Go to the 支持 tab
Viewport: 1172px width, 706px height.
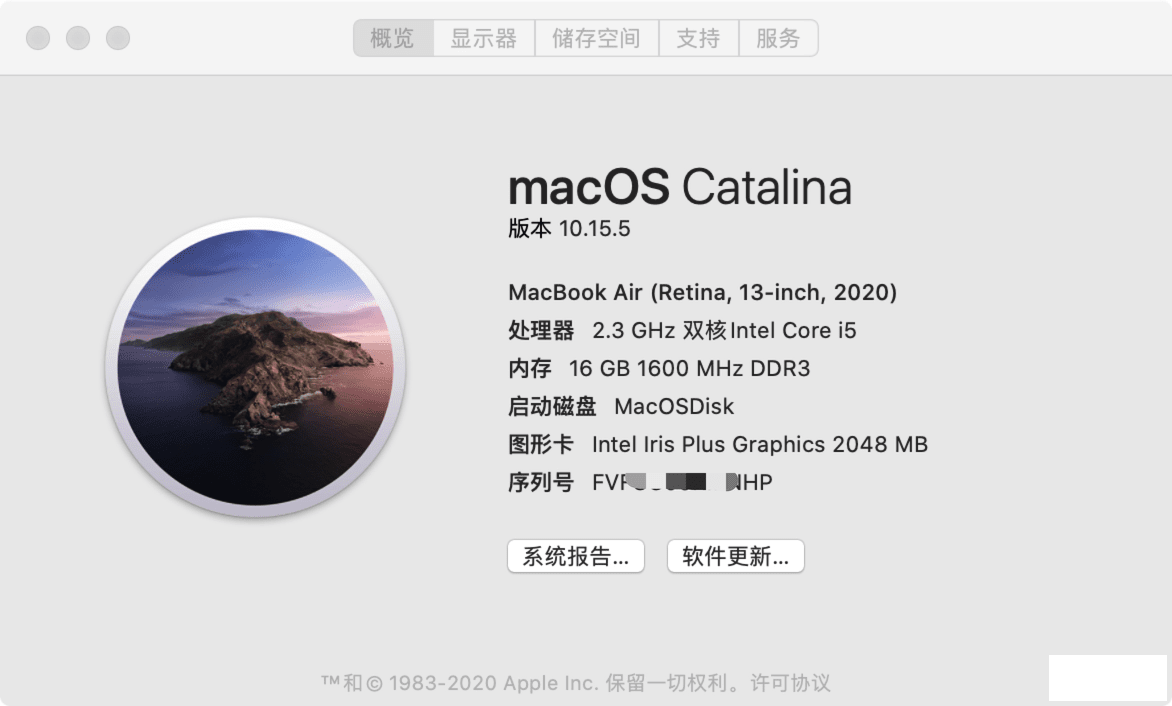point(699,38)
